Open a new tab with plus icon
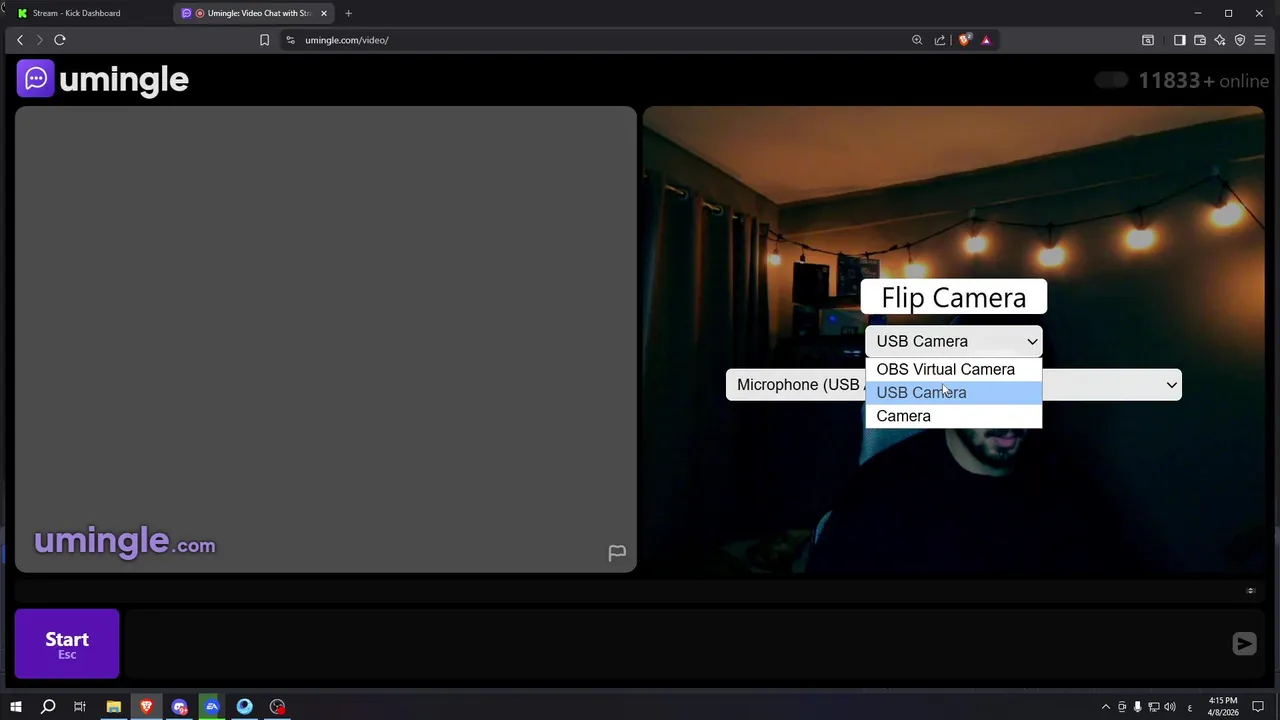 tap(348, 13)
